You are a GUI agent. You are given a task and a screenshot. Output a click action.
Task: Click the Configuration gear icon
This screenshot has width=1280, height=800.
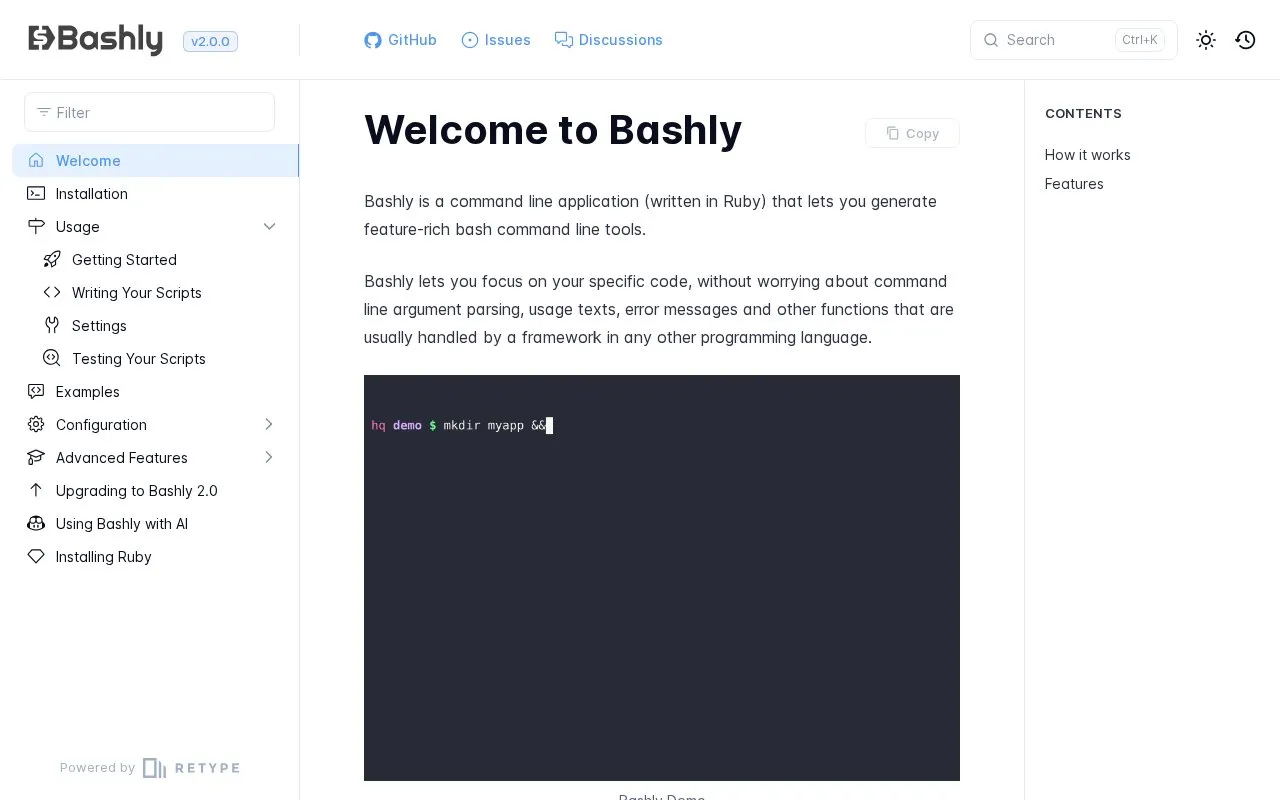36,424
